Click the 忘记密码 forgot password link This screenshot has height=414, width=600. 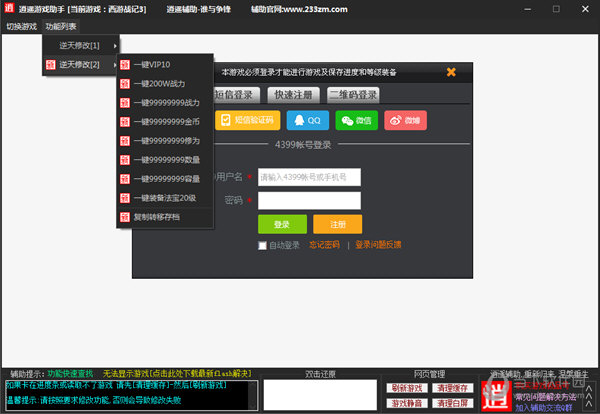click(x=324, y=245)
